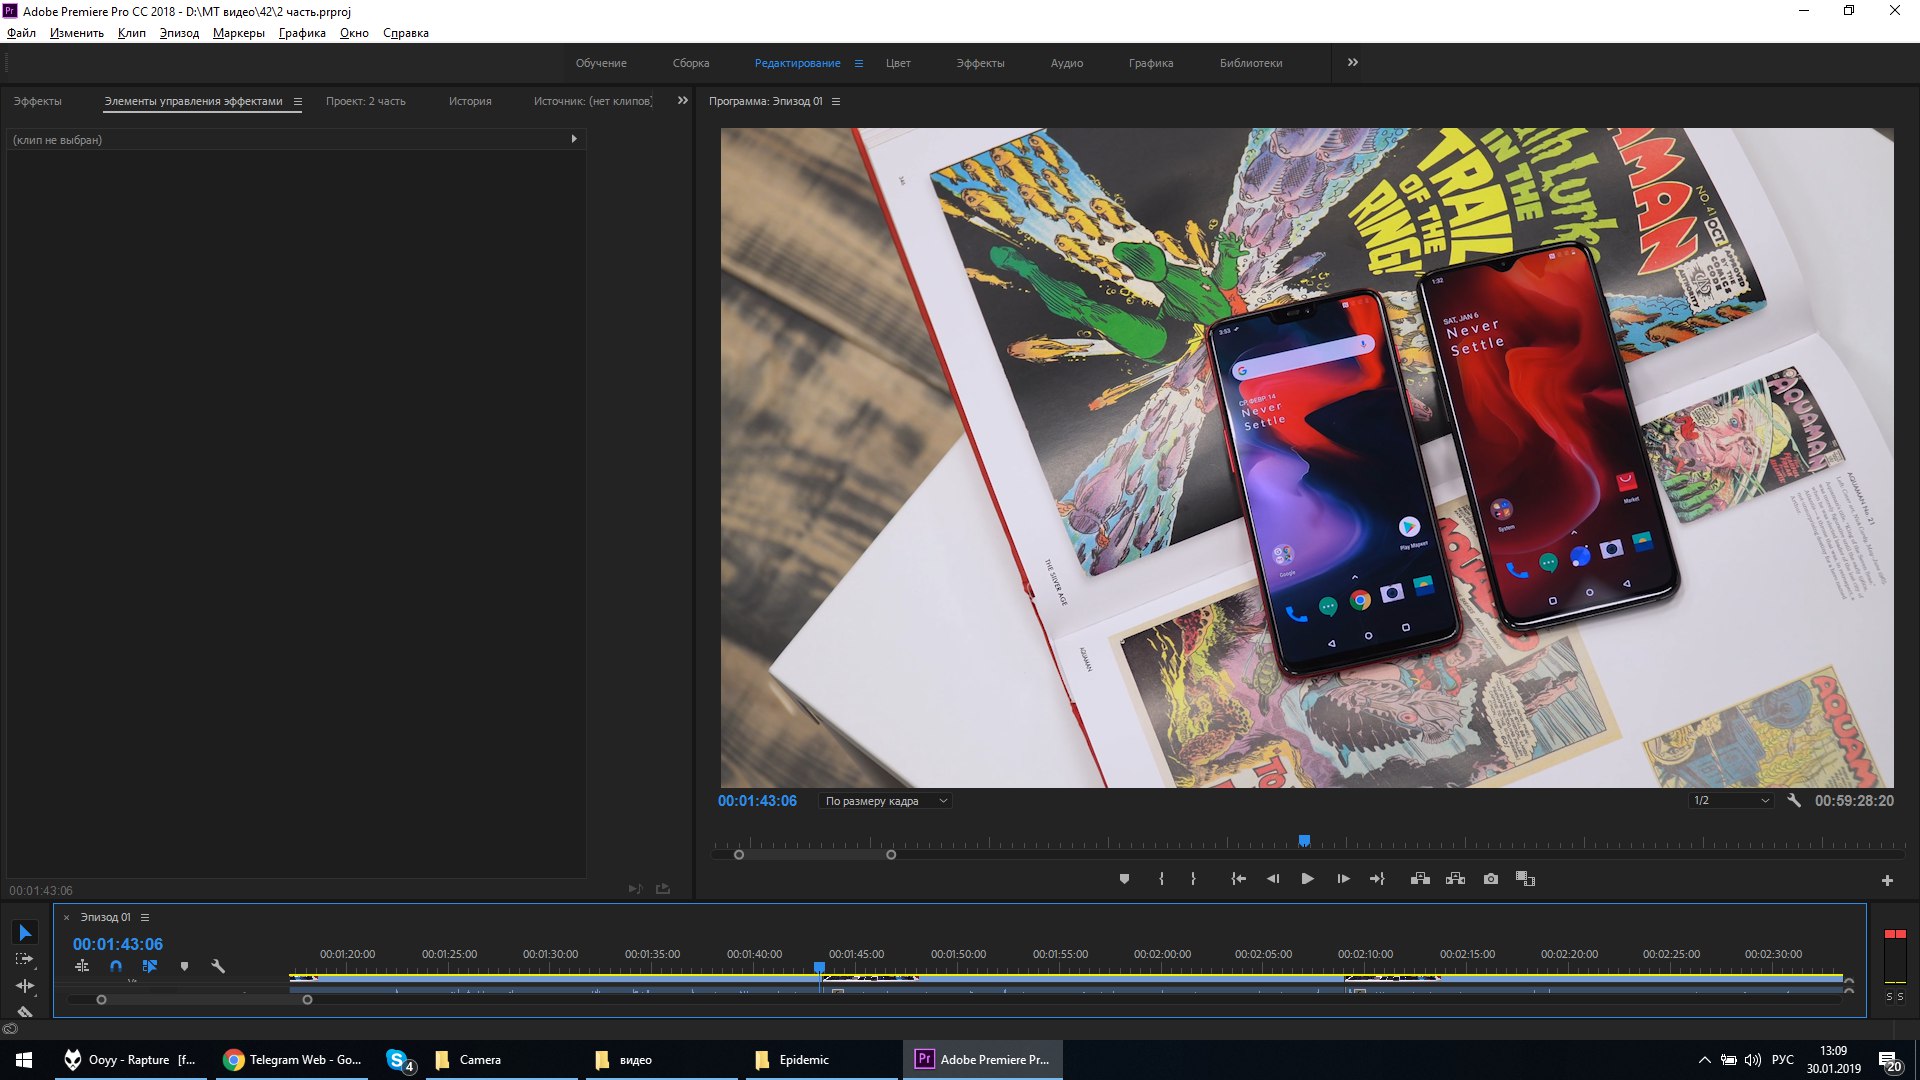This screenshot has height=1080, width=1920.
Task: Select the Ripple Edit tool
Action: click(25, 986)
